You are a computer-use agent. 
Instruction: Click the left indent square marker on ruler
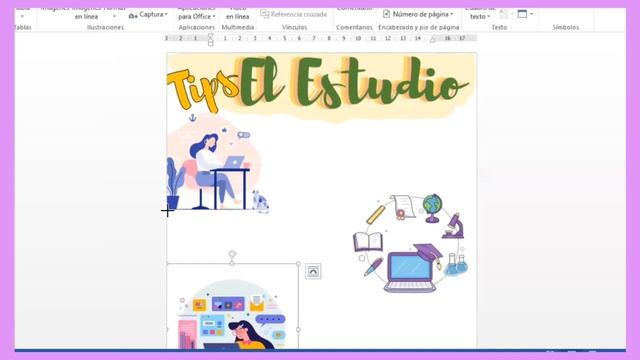point(211,43)
